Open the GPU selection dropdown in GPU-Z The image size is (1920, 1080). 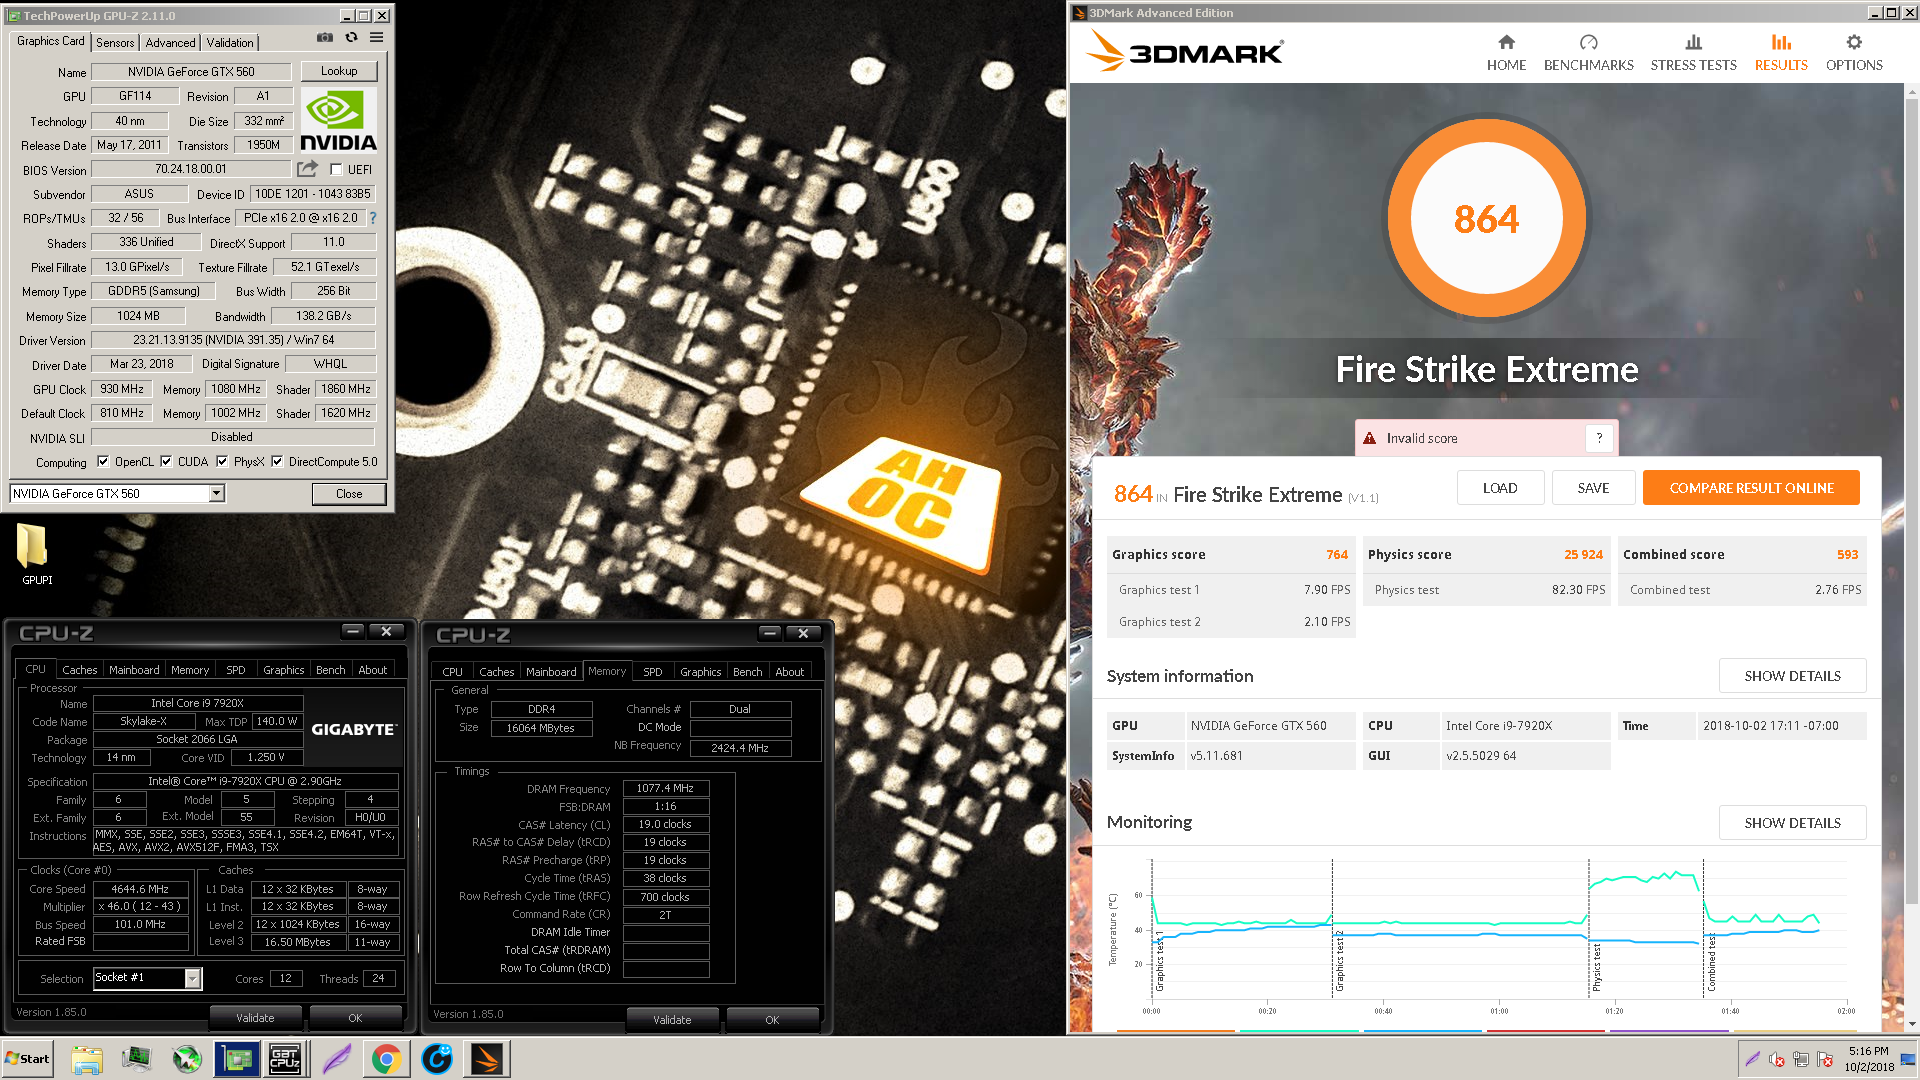pos(216,494)
